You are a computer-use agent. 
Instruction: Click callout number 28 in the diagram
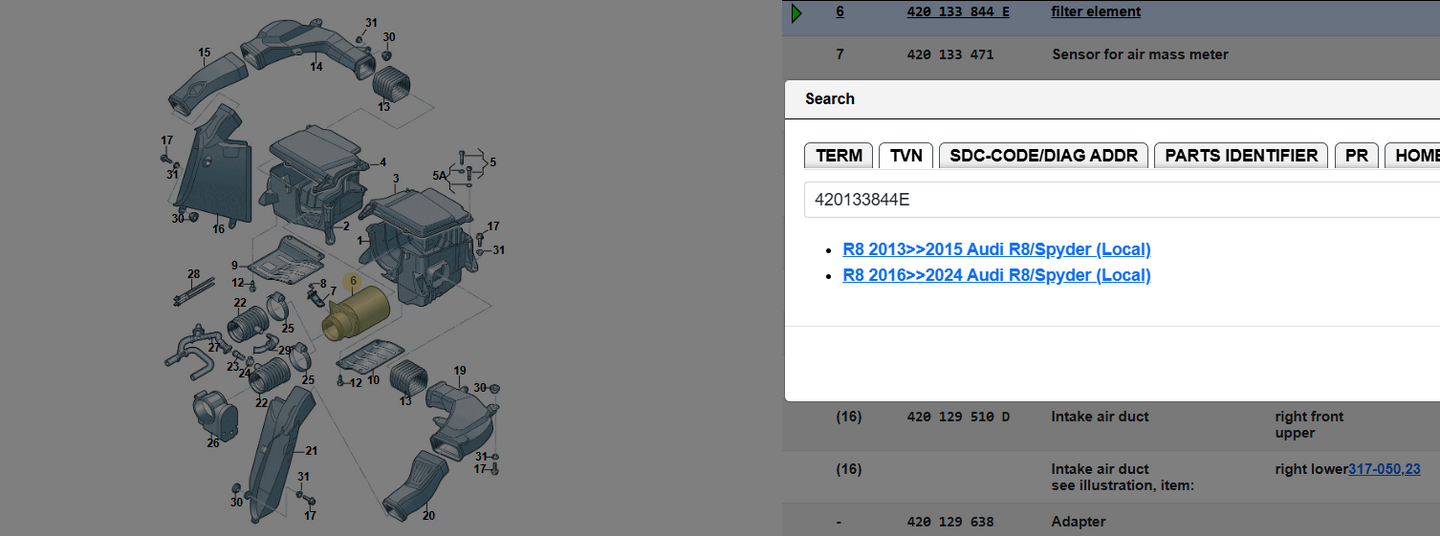pyautogui.click(x=194, y=273)
